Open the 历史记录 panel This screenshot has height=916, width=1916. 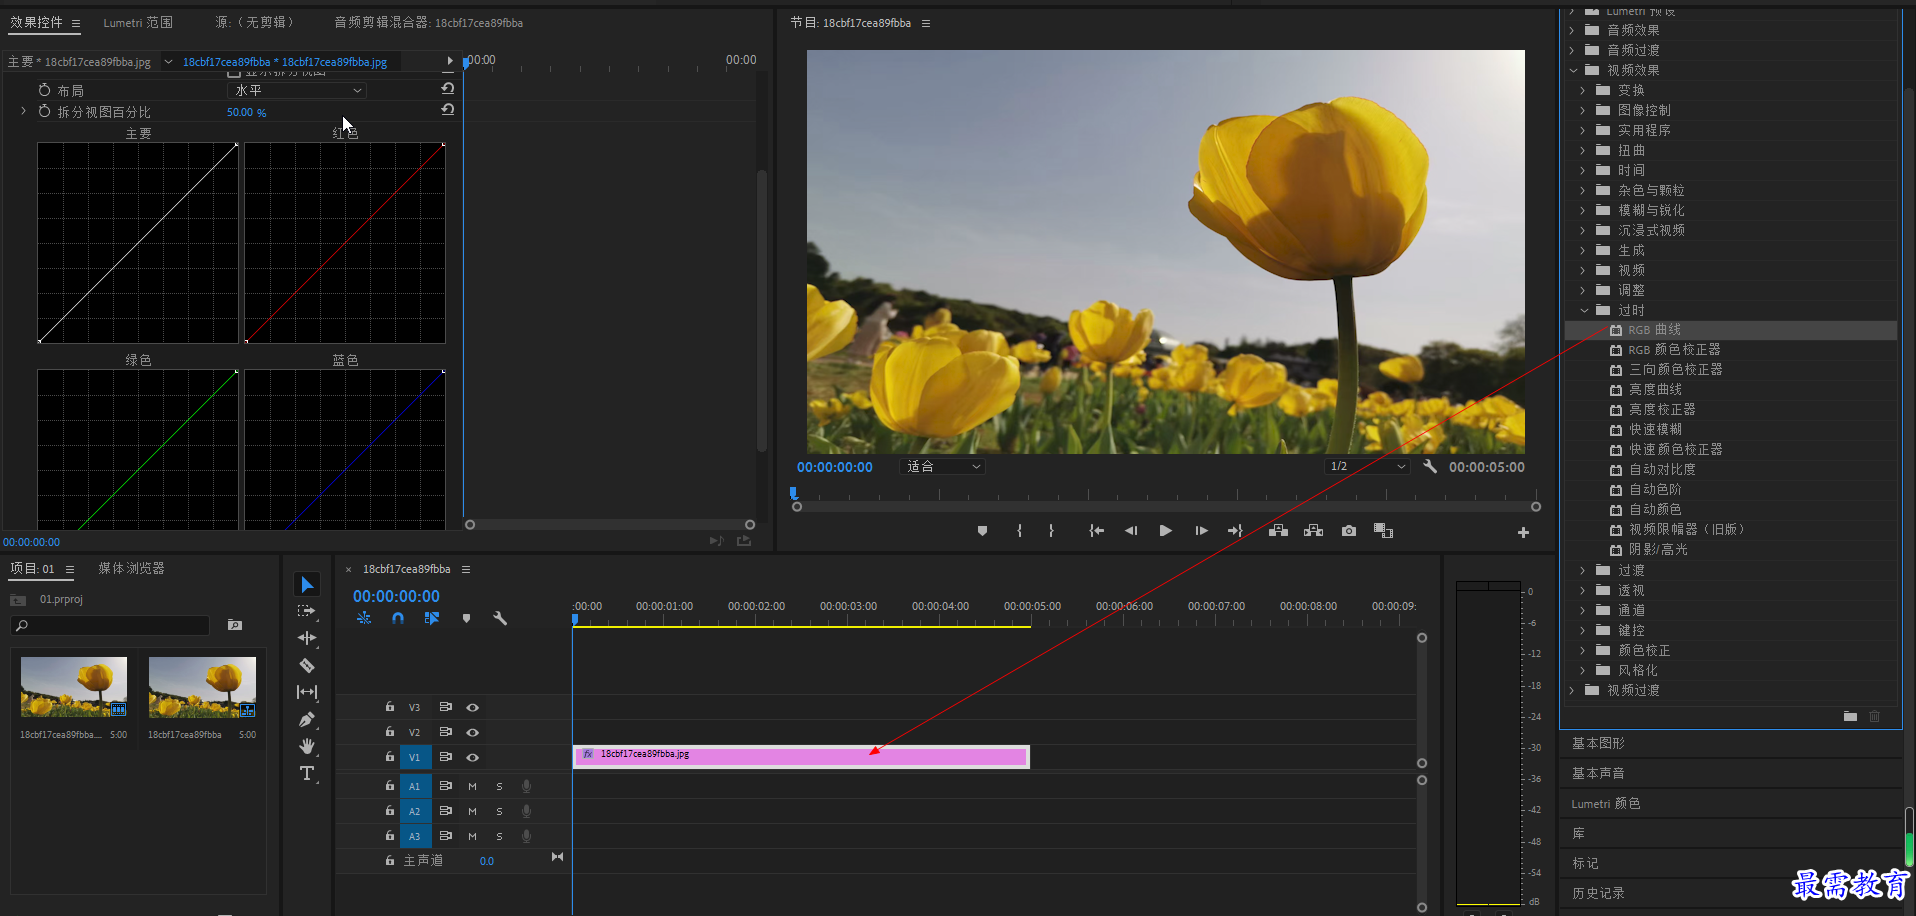pyautogui.click(x=1598, y=893)
